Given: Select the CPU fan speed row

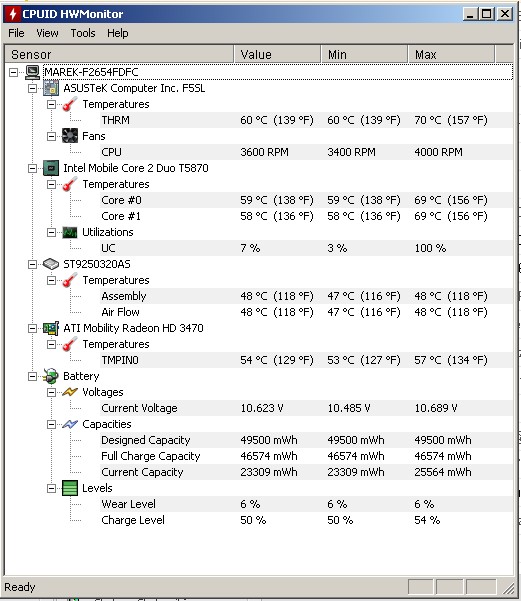Looking at the screenshot, I should [306, 152].
